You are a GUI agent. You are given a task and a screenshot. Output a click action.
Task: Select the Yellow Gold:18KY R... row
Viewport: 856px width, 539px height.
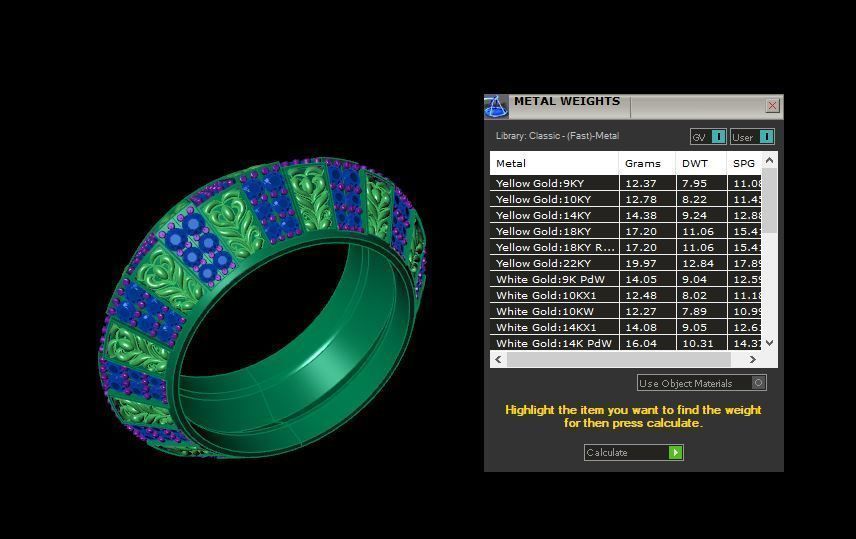(x=626, y=247)
